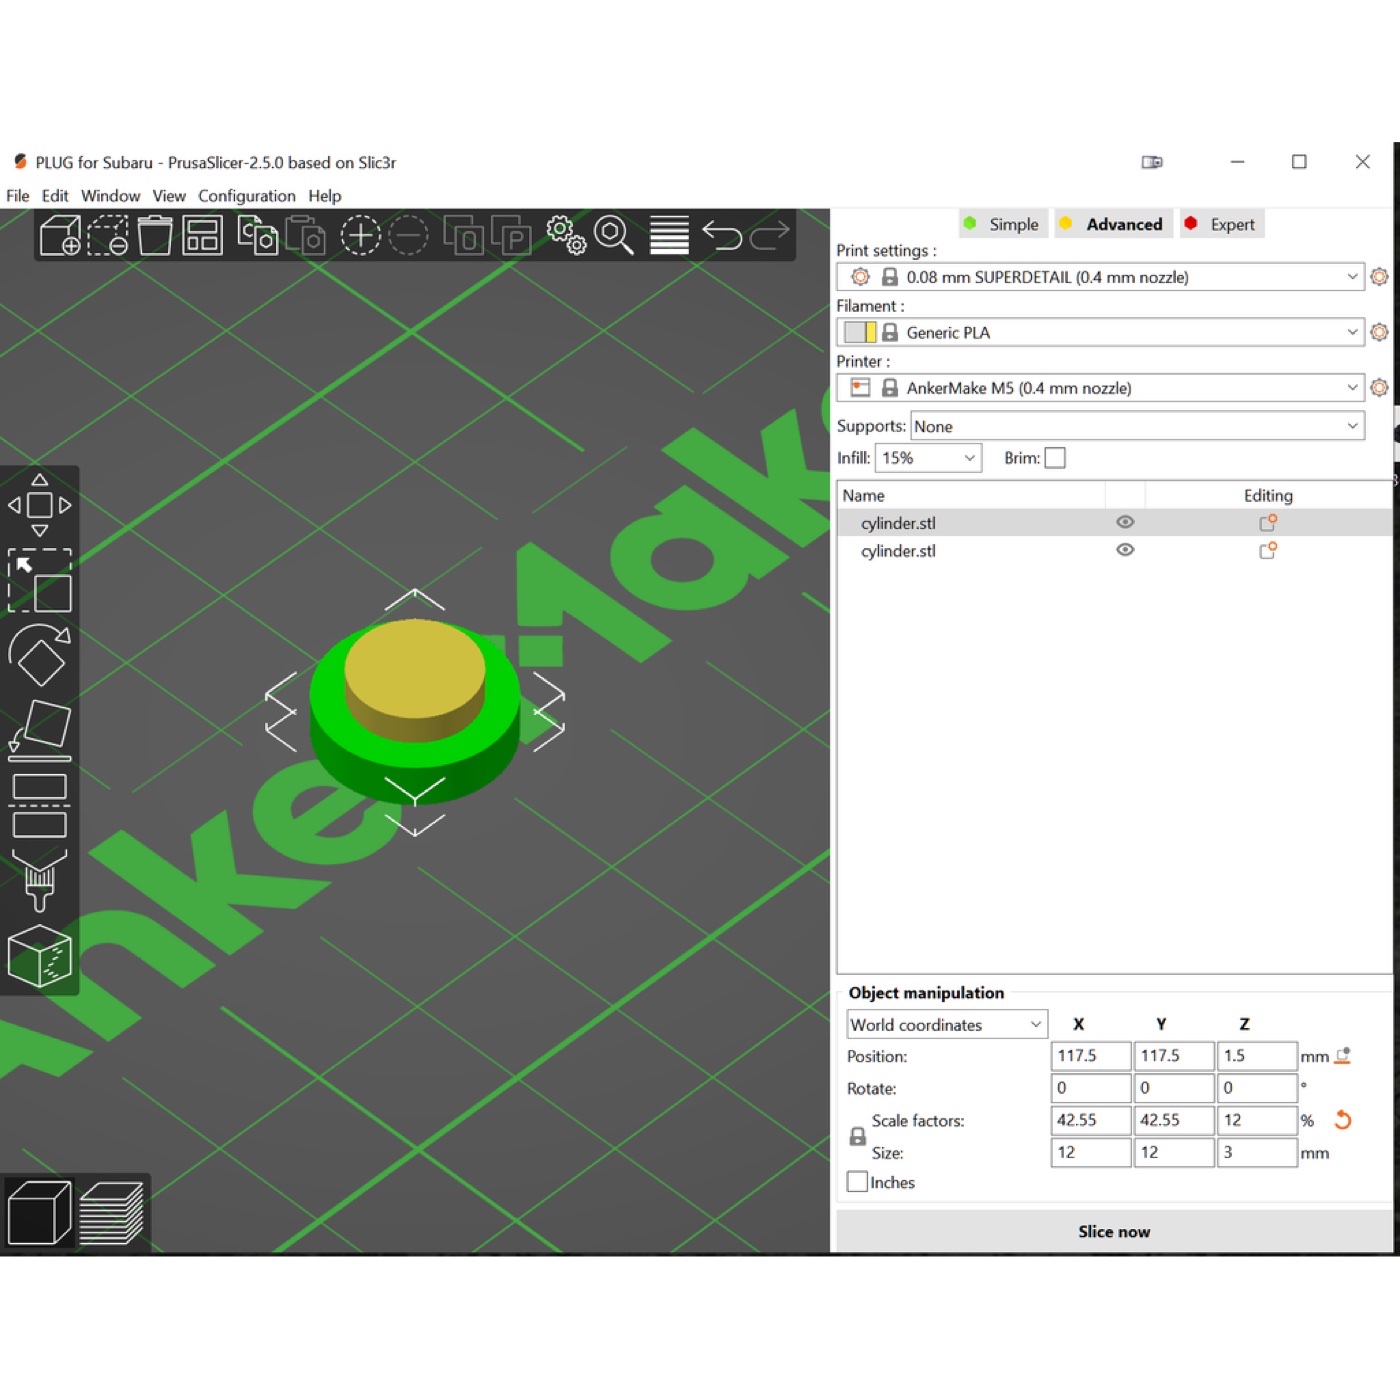Toggle the scale factors lock

[857, 1137]
